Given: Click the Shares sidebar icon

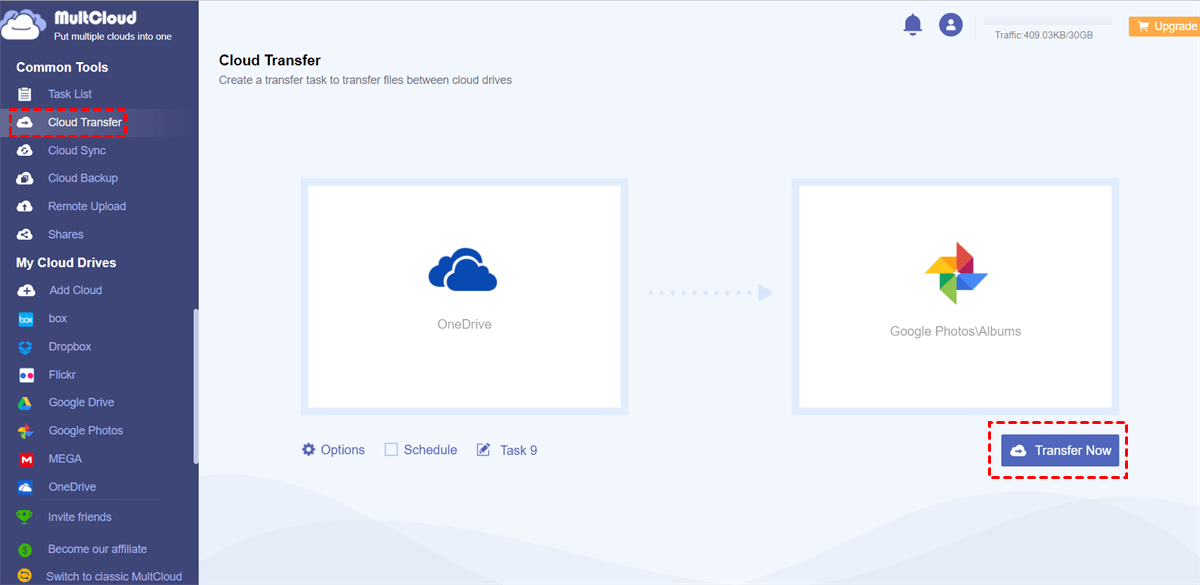Looking at the screenshot, I should pos(25,234).
